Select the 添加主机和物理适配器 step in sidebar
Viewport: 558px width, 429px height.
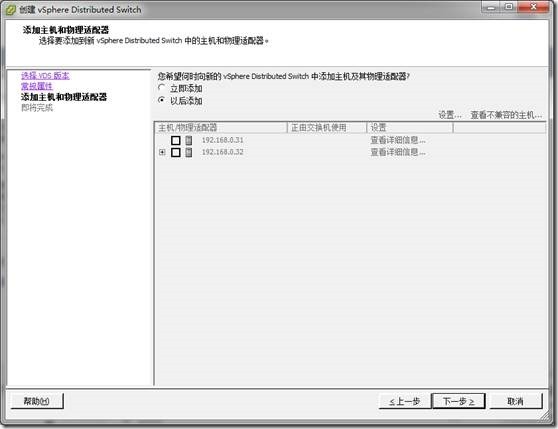pos(64,97)
